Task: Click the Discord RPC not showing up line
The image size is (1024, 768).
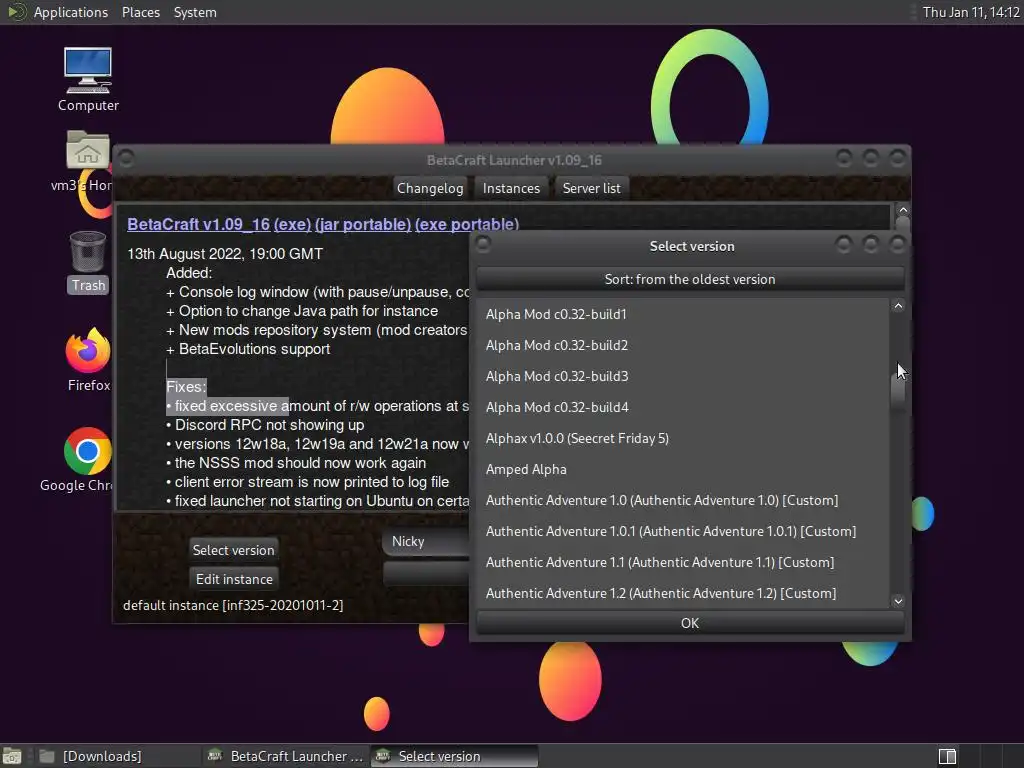Action: (265, 424)
